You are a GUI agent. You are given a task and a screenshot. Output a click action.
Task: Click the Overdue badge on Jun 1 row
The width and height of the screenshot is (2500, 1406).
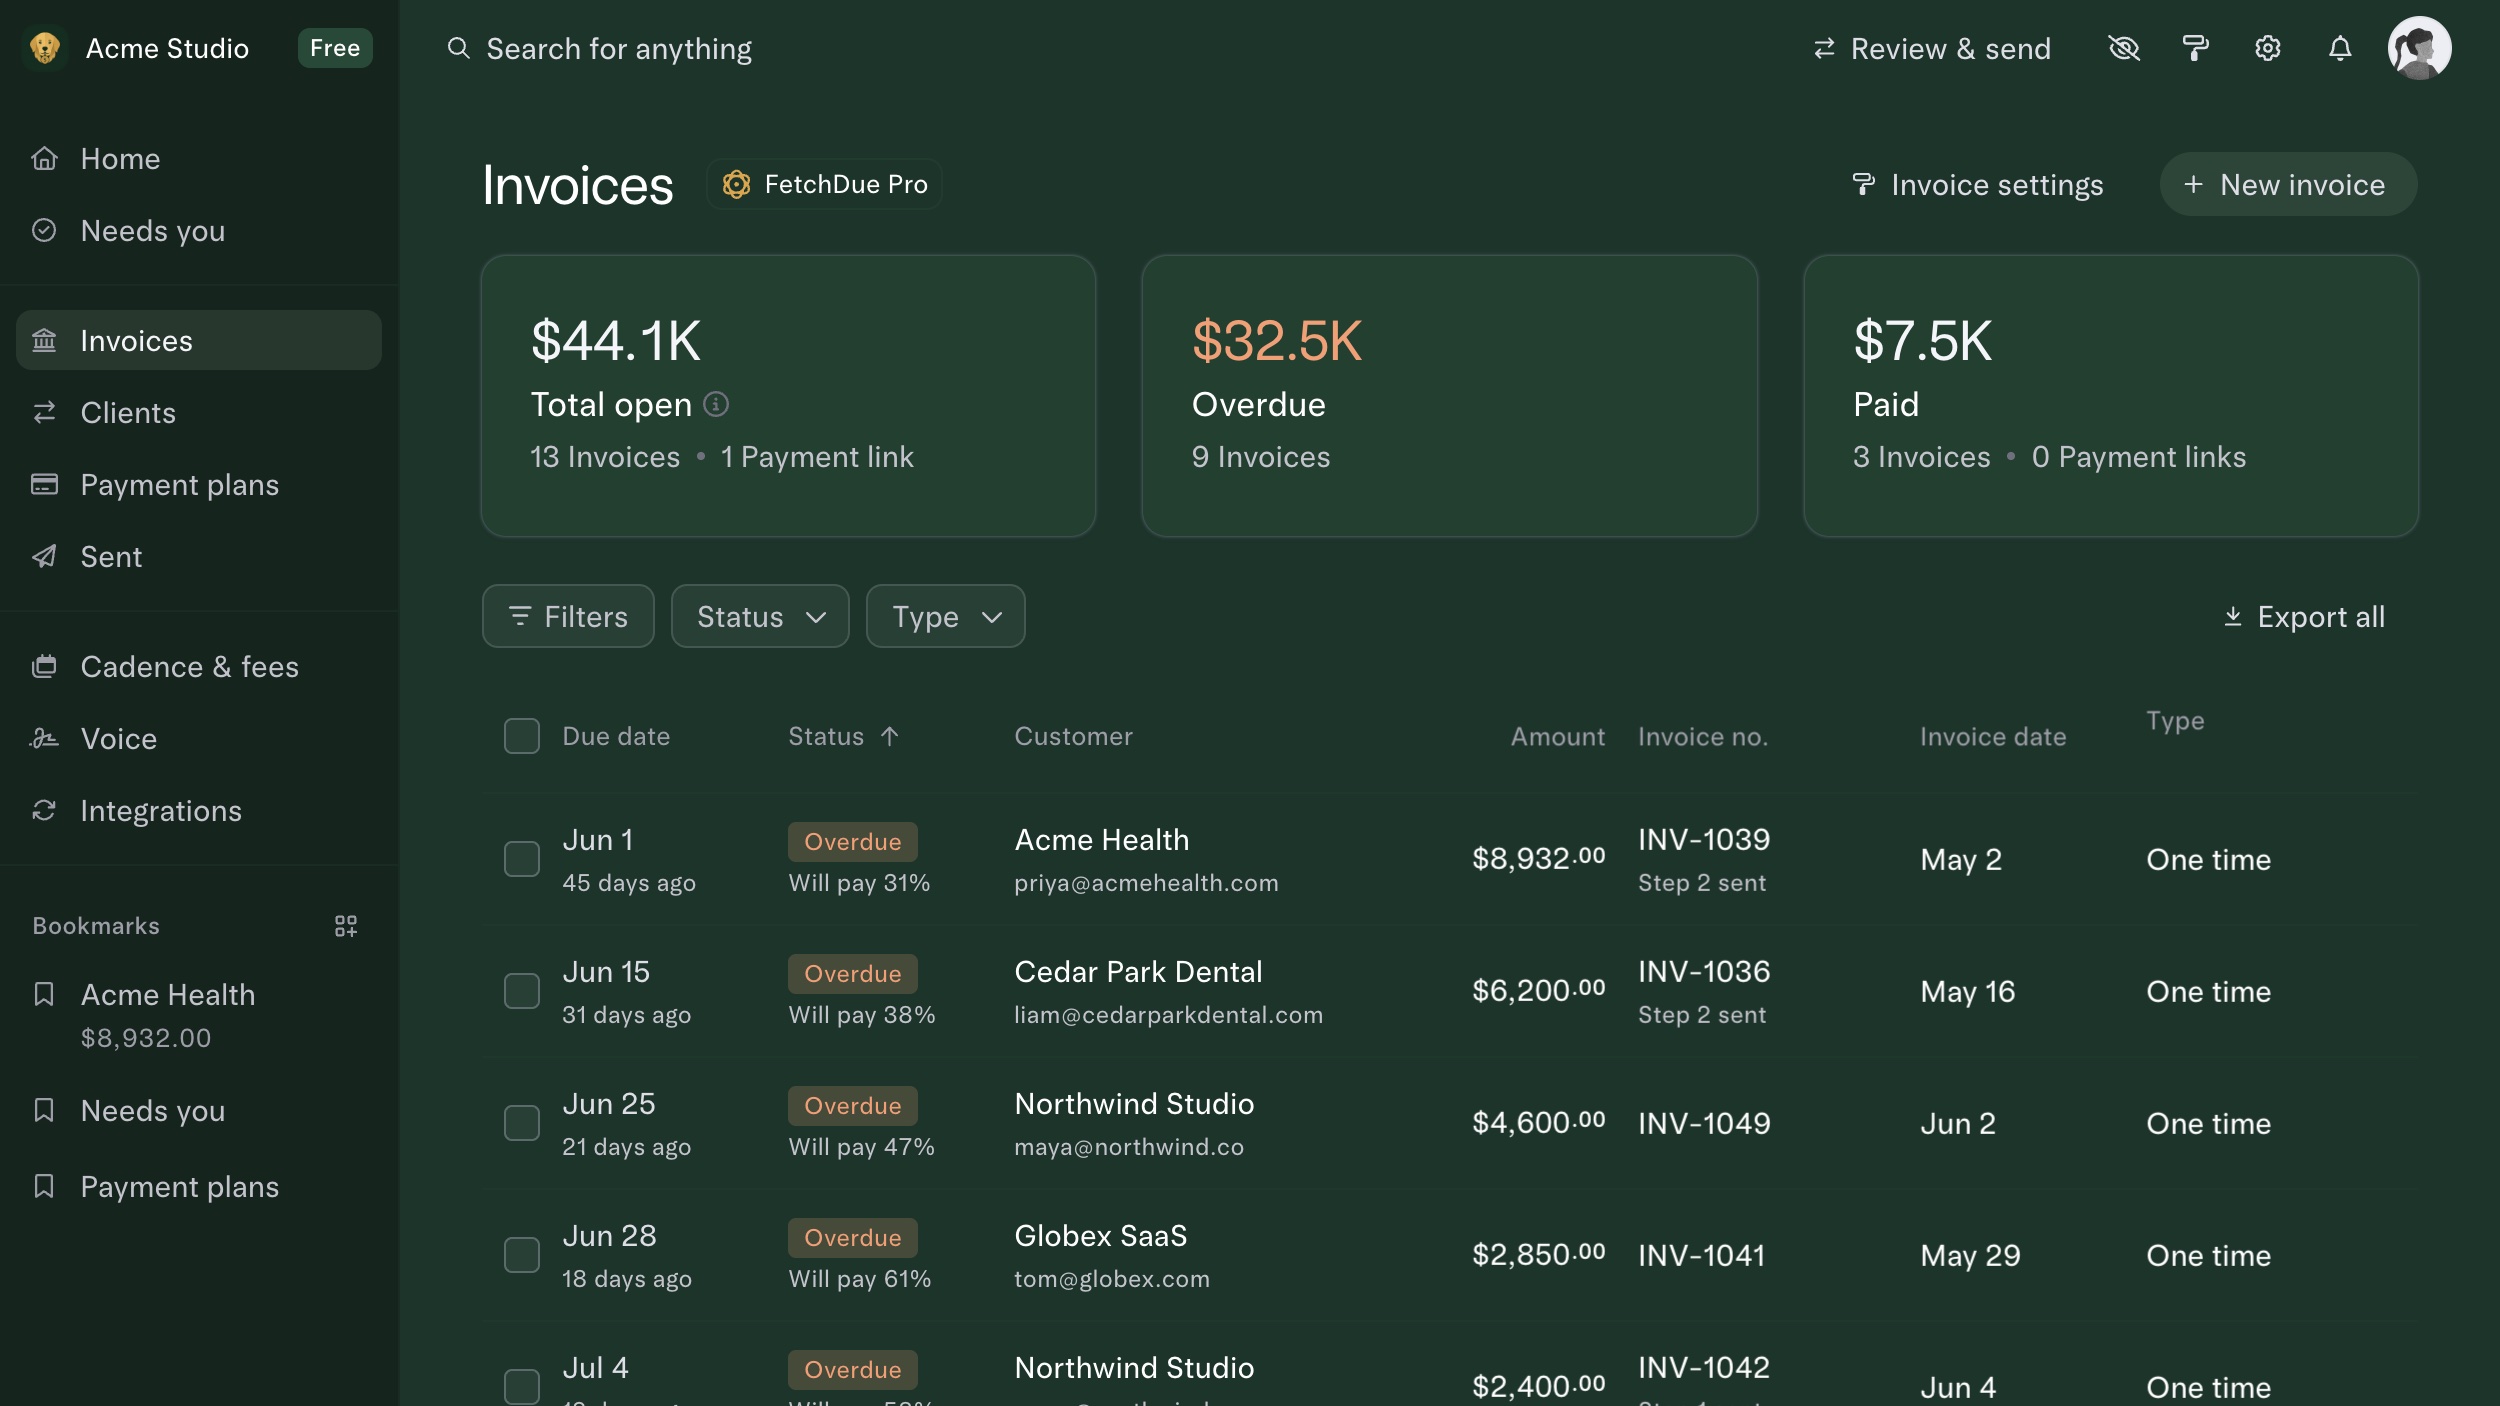pos(852,841)
